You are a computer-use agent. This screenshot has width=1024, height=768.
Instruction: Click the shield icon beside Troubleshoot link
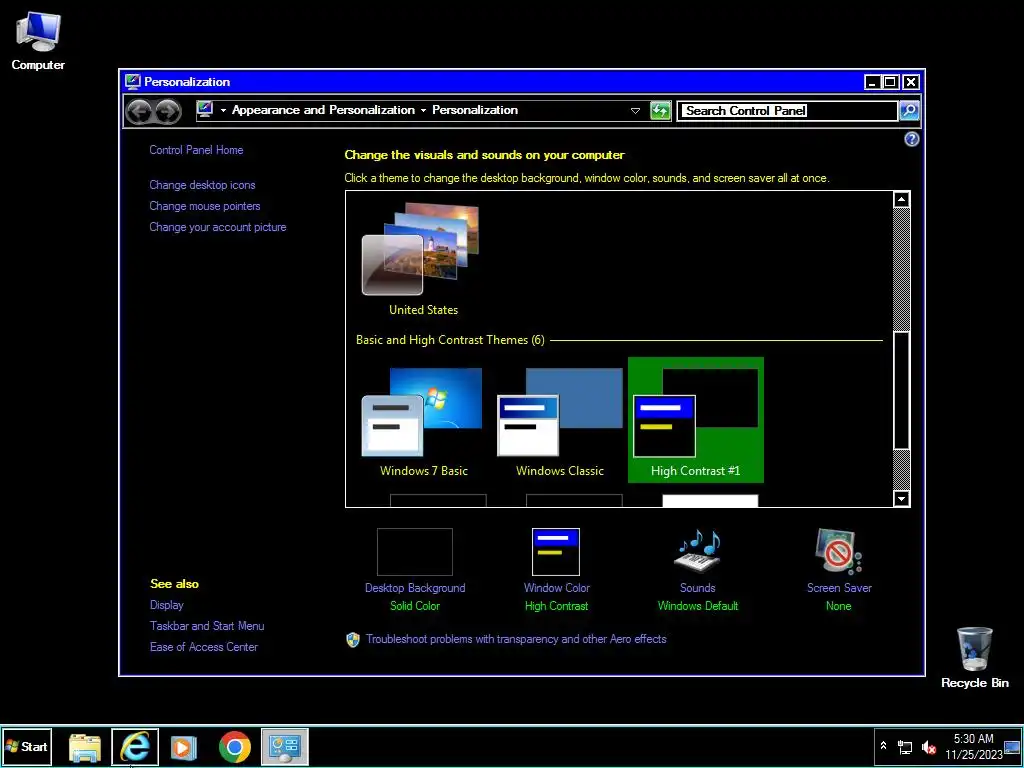(x=353, y=639)
